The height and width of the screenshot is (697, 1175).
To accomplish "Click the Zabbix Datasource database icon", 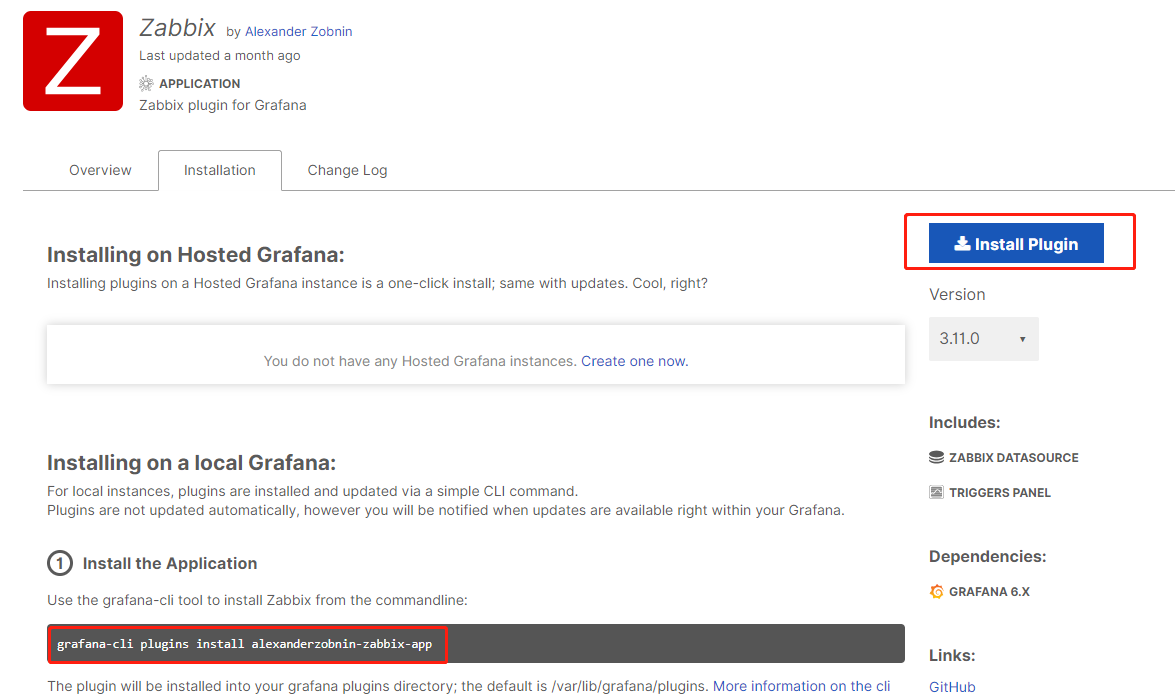I will tap(937, 457).
